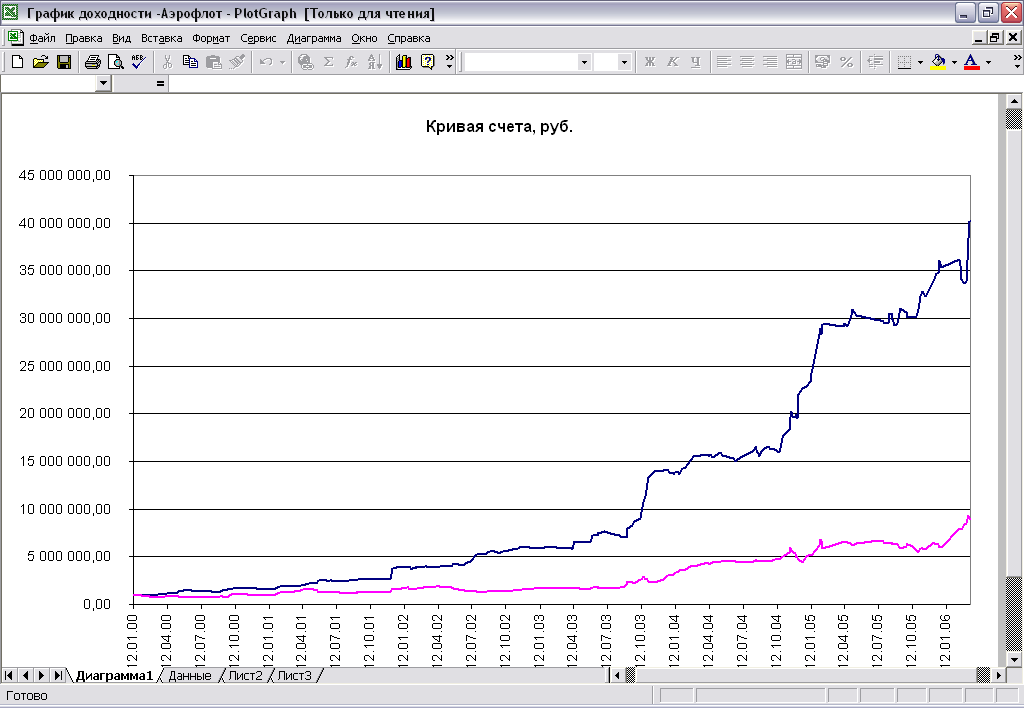Open the Диаграмма menu
This screenshot has width=1024, height=708.
click(314, 38)
